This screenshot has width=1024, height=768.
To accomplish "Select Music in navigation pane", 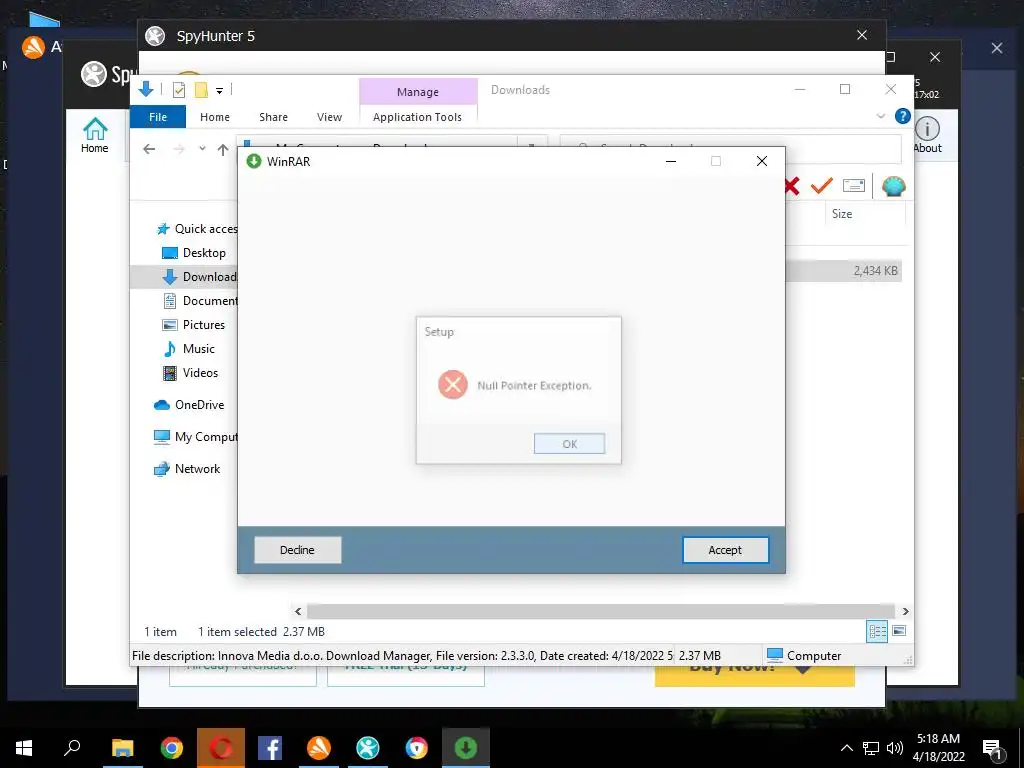I will (x=189, y=349).
